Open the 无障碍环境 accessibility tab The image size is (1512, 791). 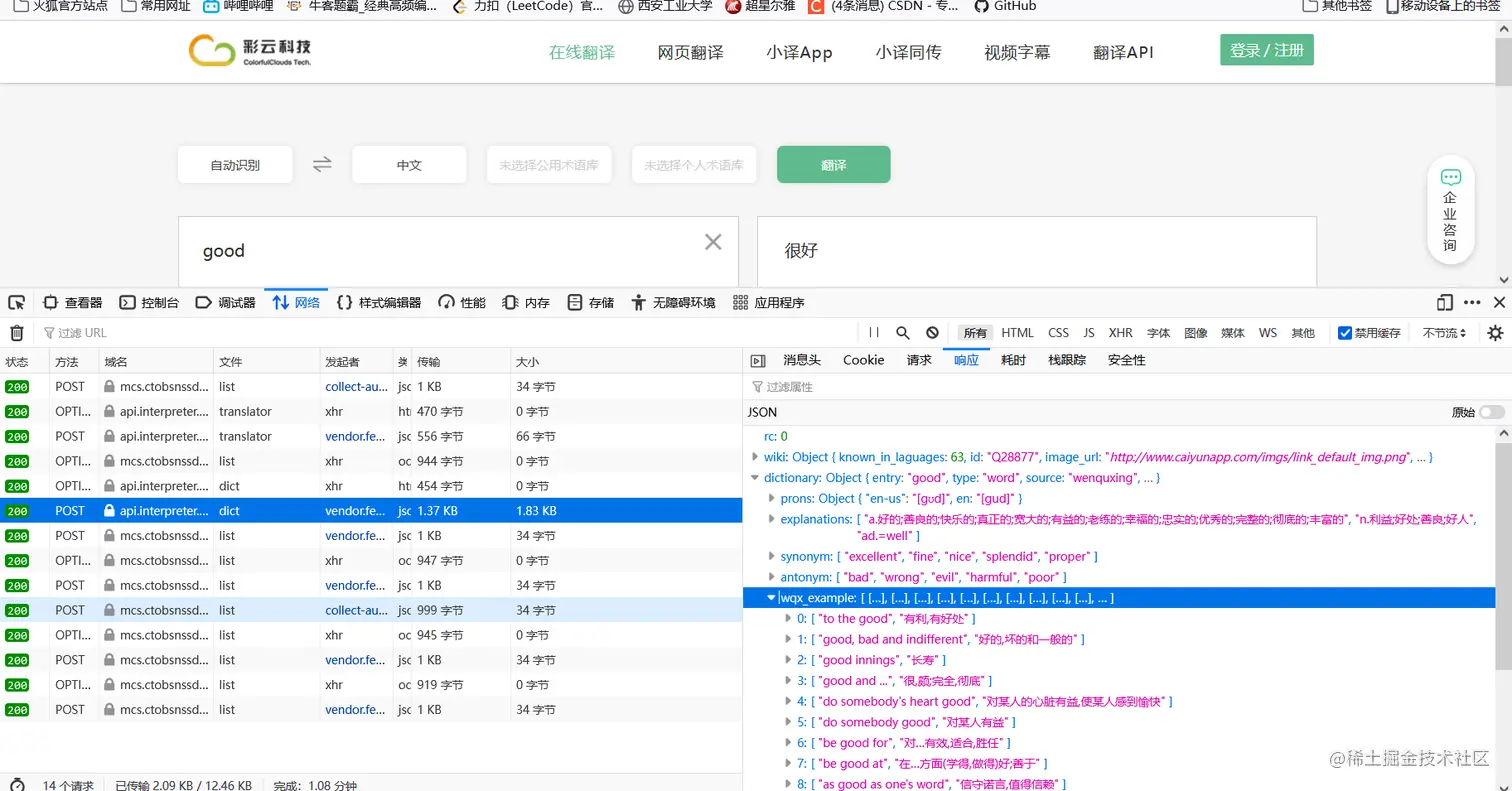pyautogui.click(x=674, y=302)
